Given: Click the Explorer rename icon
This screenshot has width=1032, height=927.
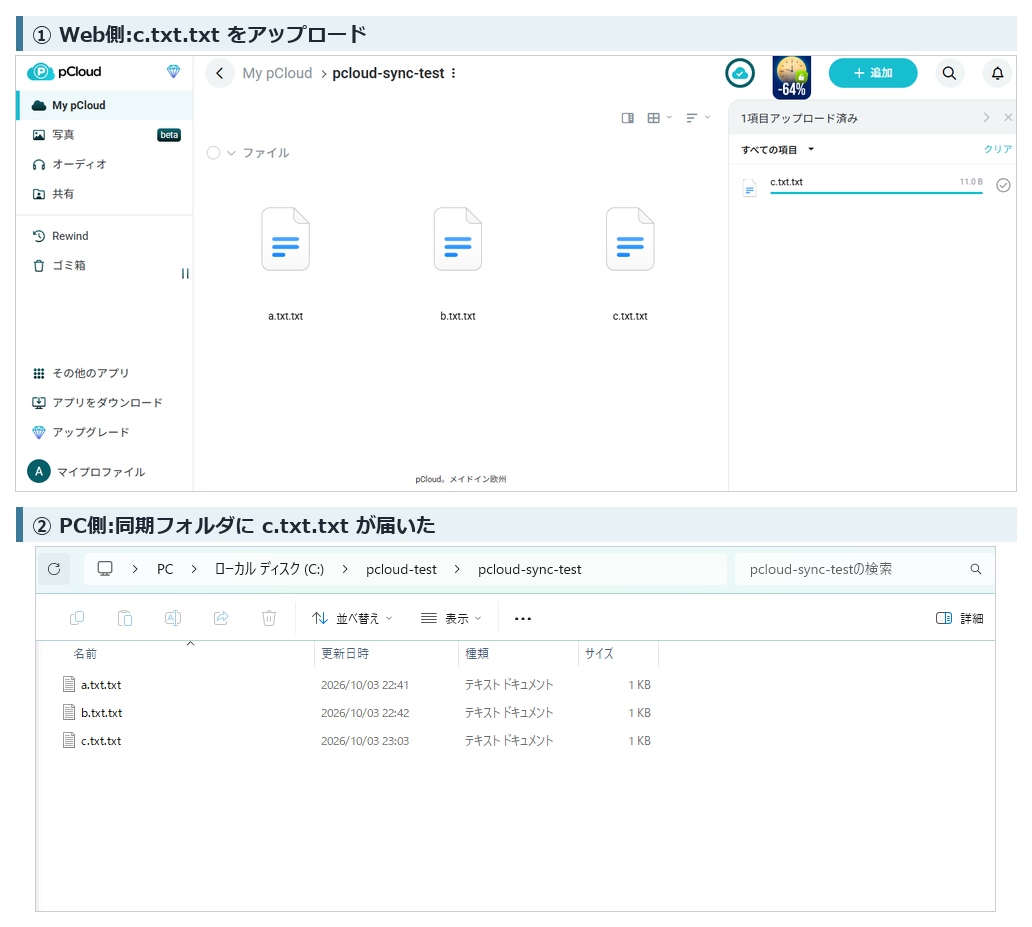Looking at the screenshot, I should coord(172,618).
